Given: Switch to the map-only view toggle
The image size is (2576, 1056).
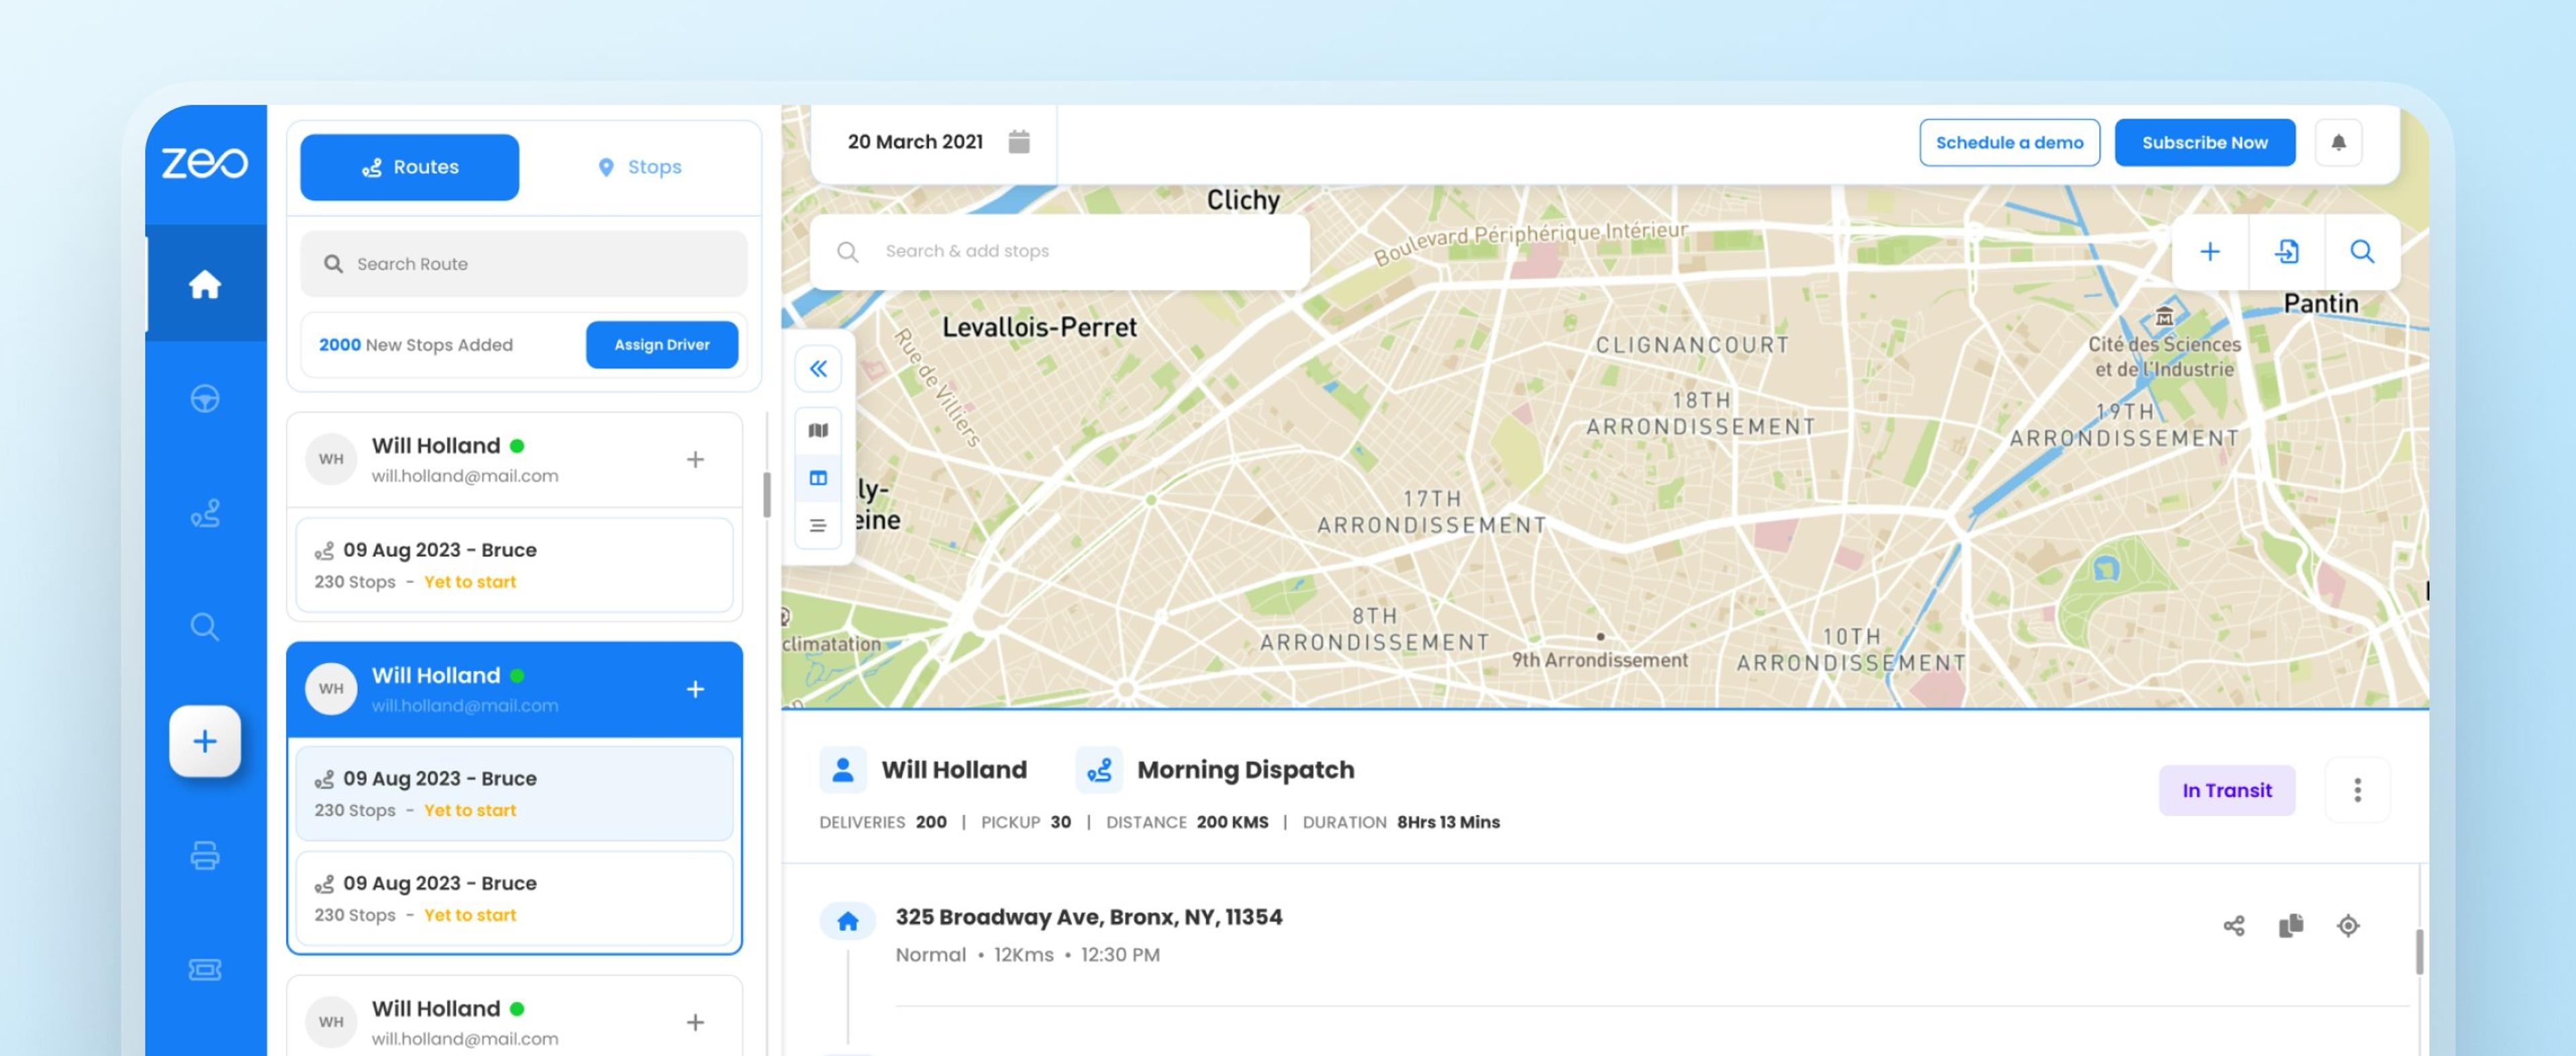Looking at the screenshot, I should click(818, 431).
